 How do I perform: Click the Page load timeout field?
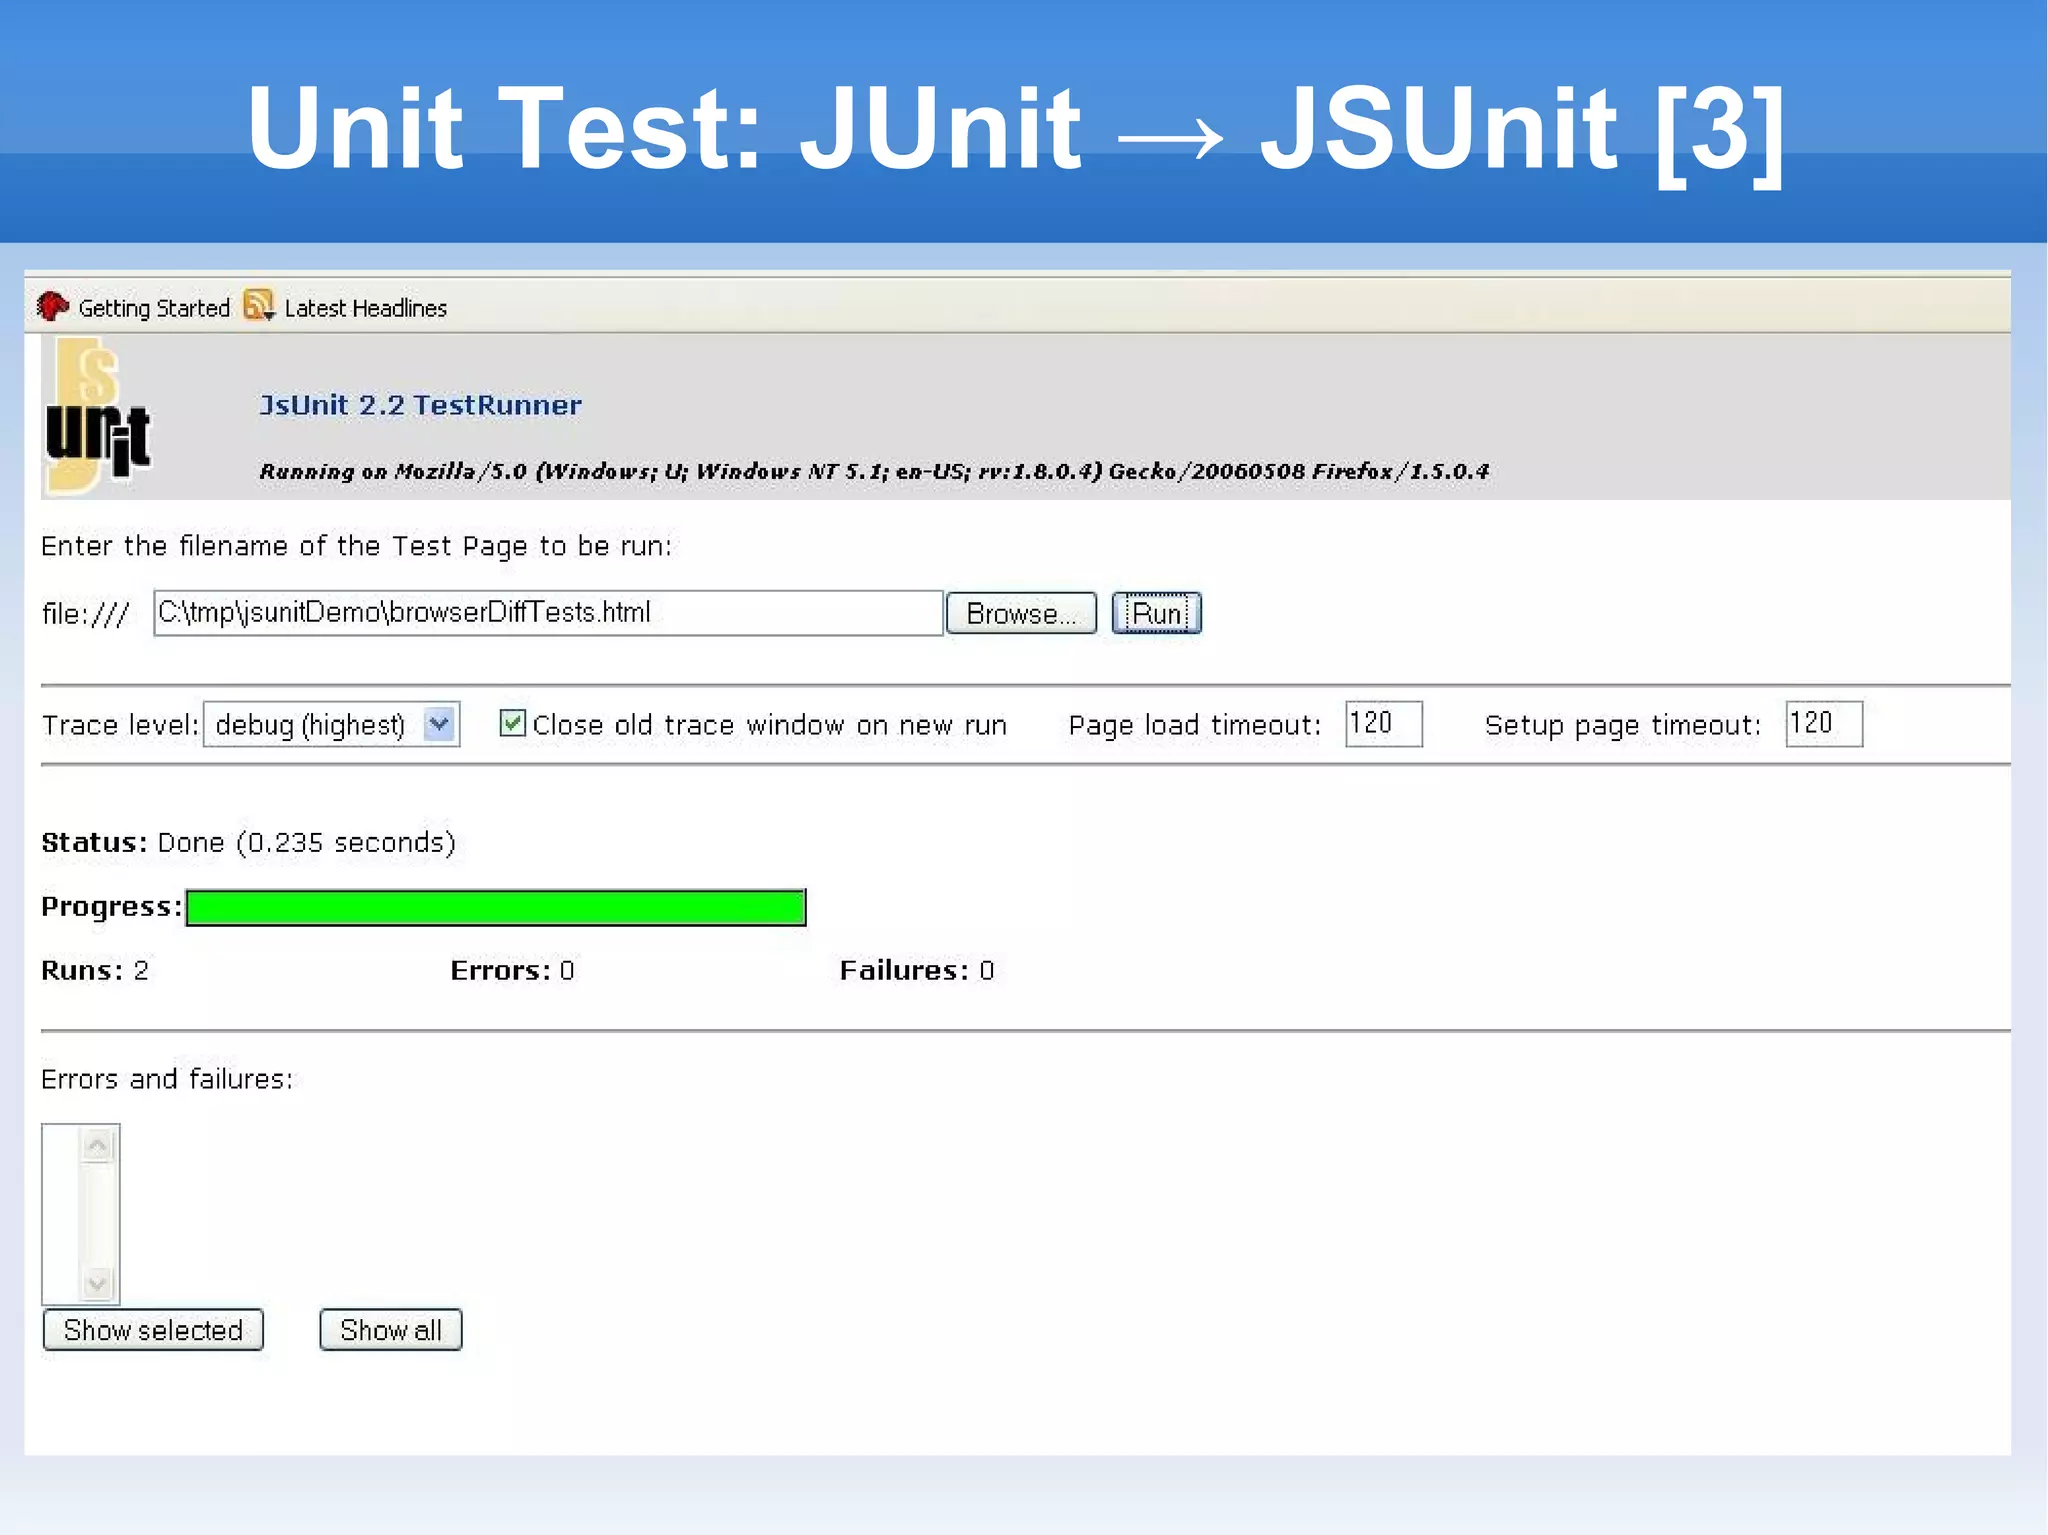[x=1383, y=723]
